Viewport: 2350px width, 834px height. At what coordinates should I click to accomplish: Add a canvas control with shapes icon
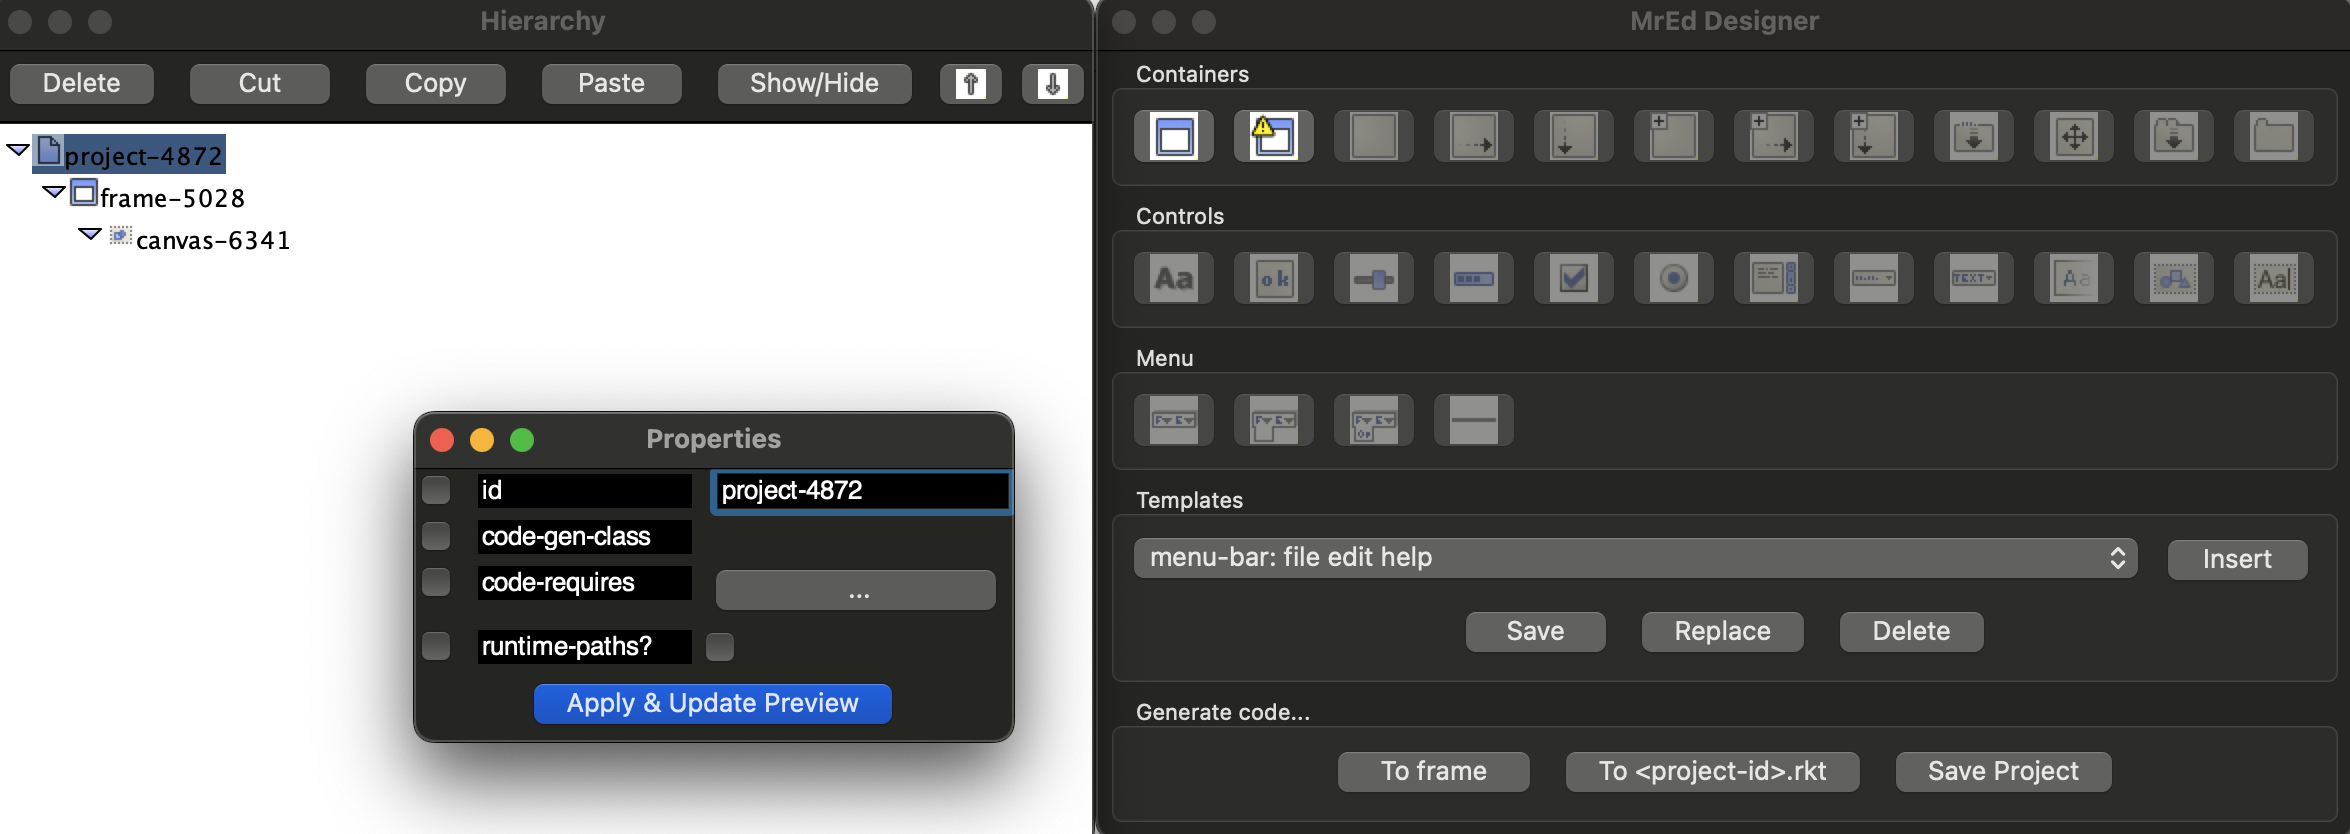pyautogui.click(x=2174, y=278)
